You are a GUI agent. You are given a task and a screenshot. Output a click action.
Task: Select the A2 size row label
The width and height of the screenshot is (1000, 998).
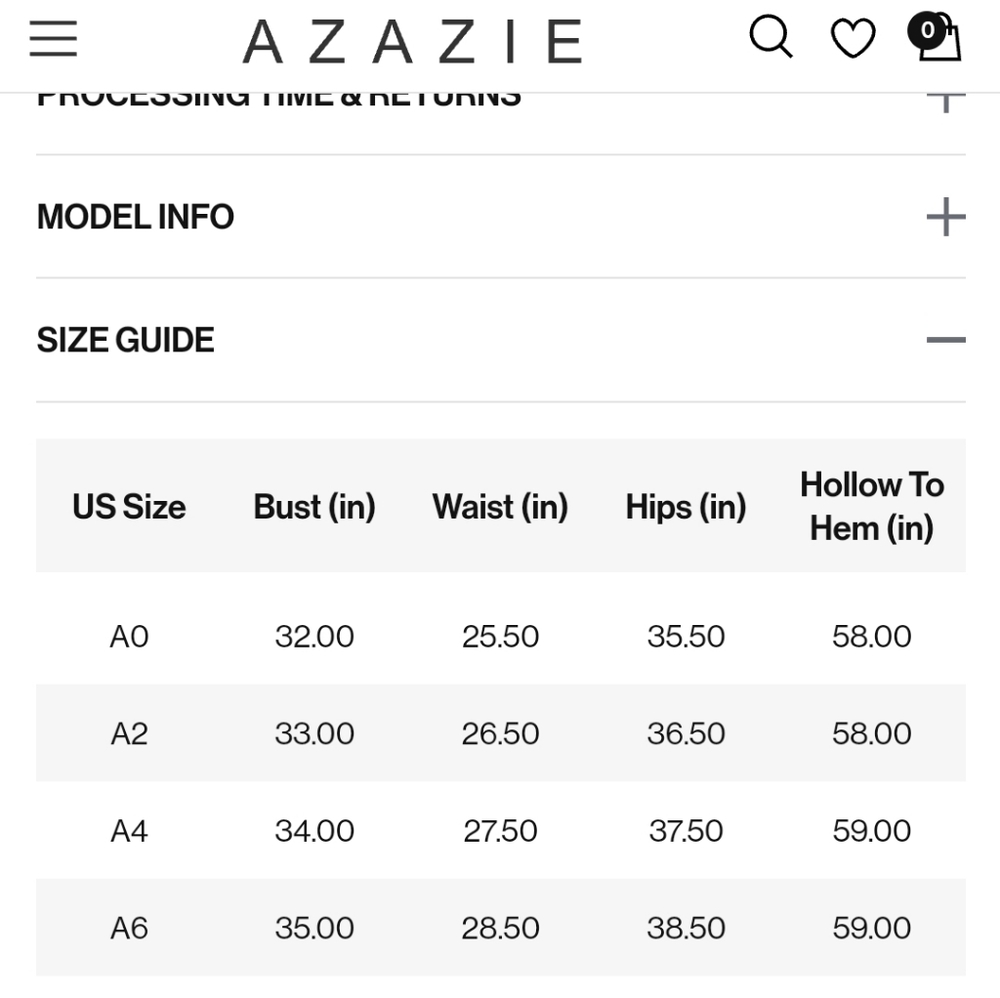pyautogui.click(x=129, y=733)
